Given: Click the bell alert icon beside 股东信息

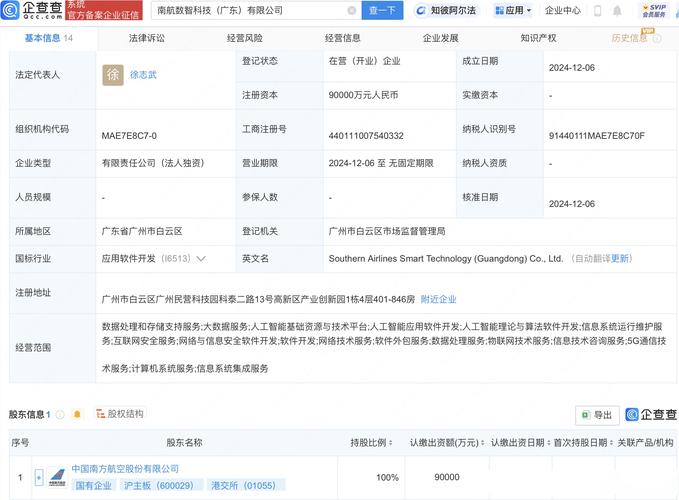Looking at the screenshot, I should pyautogui.click(x=77, y=415).
